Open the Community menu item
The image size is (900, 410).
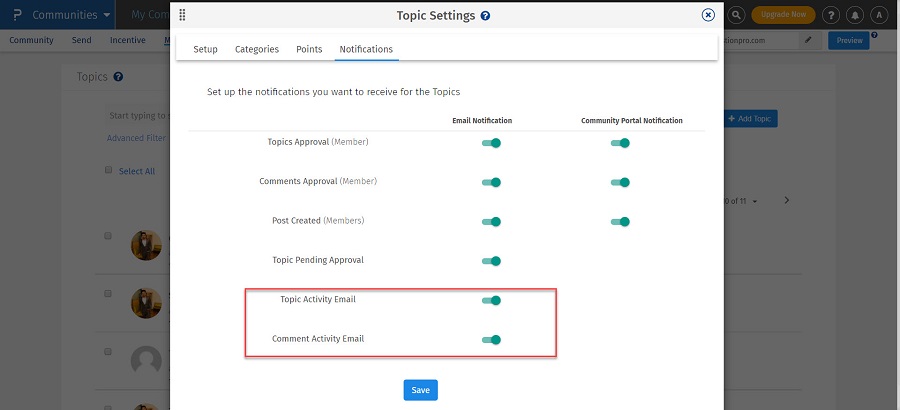click(31, 40)
